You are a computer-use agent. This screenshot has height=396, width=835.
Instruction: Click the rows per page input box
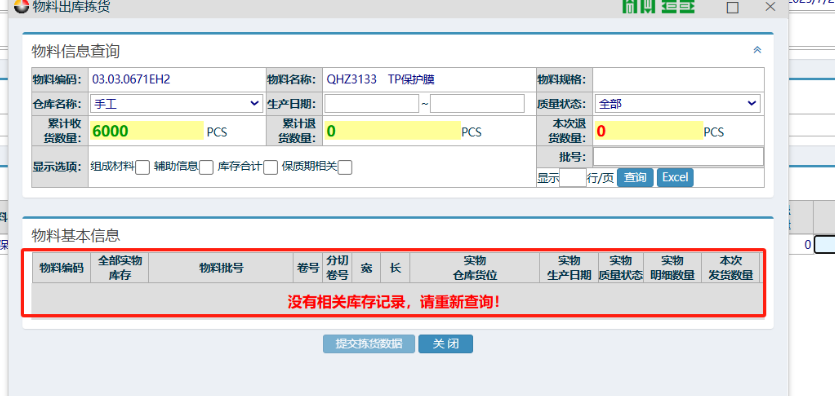[573, 177]
